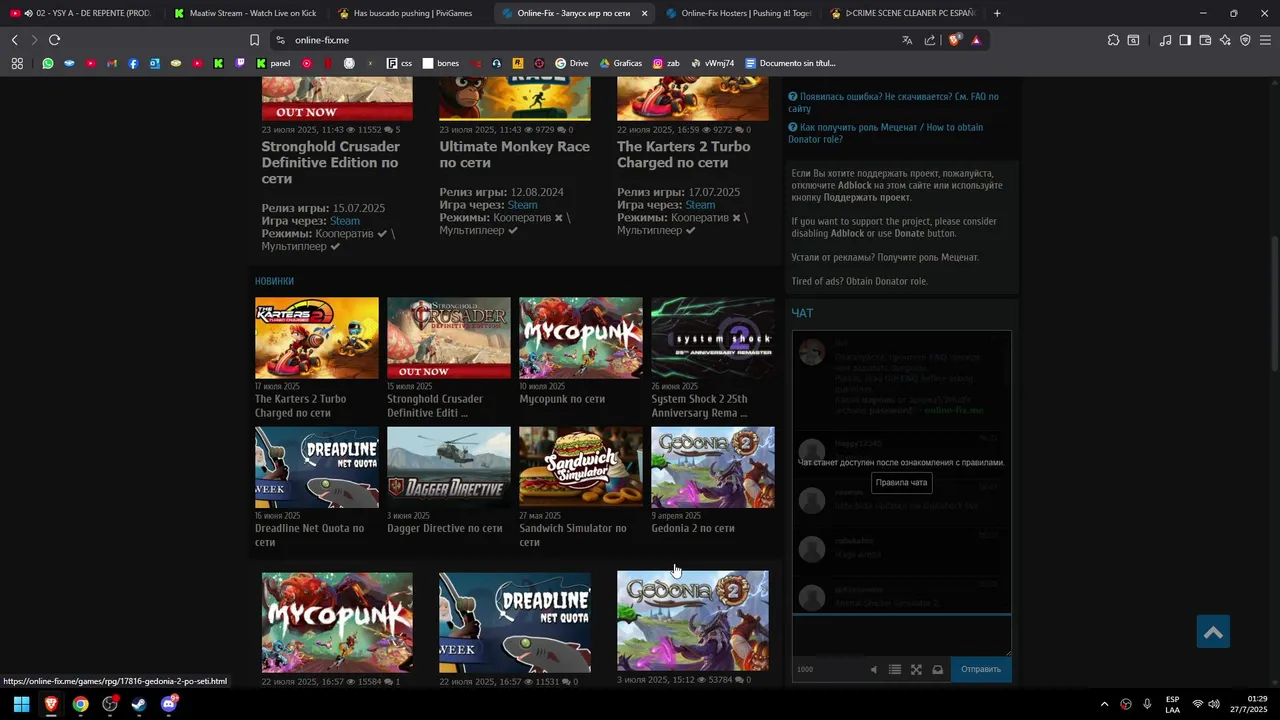1280x720 pixels.
Task: Click the Steam link under Ultimate Monkey Race
Action: tap(522, 205)
